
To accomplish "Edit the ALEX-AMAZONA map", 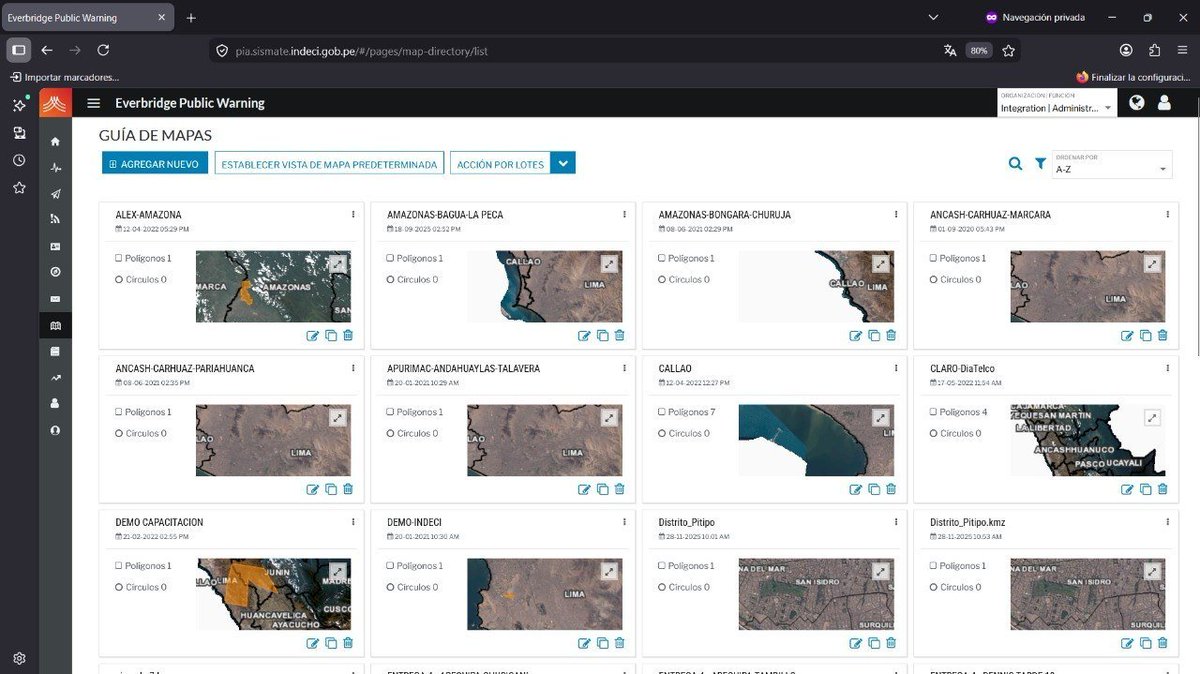I will 313,336.
